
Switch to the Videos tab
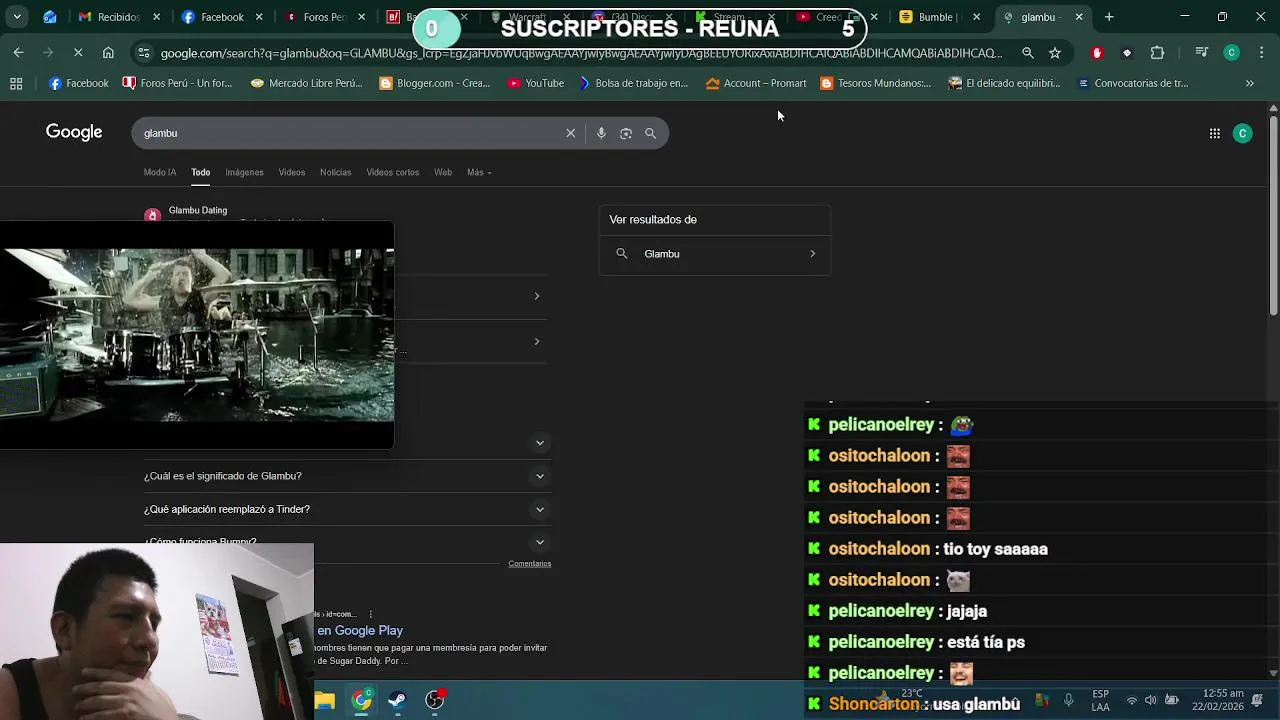coord(292,172)
